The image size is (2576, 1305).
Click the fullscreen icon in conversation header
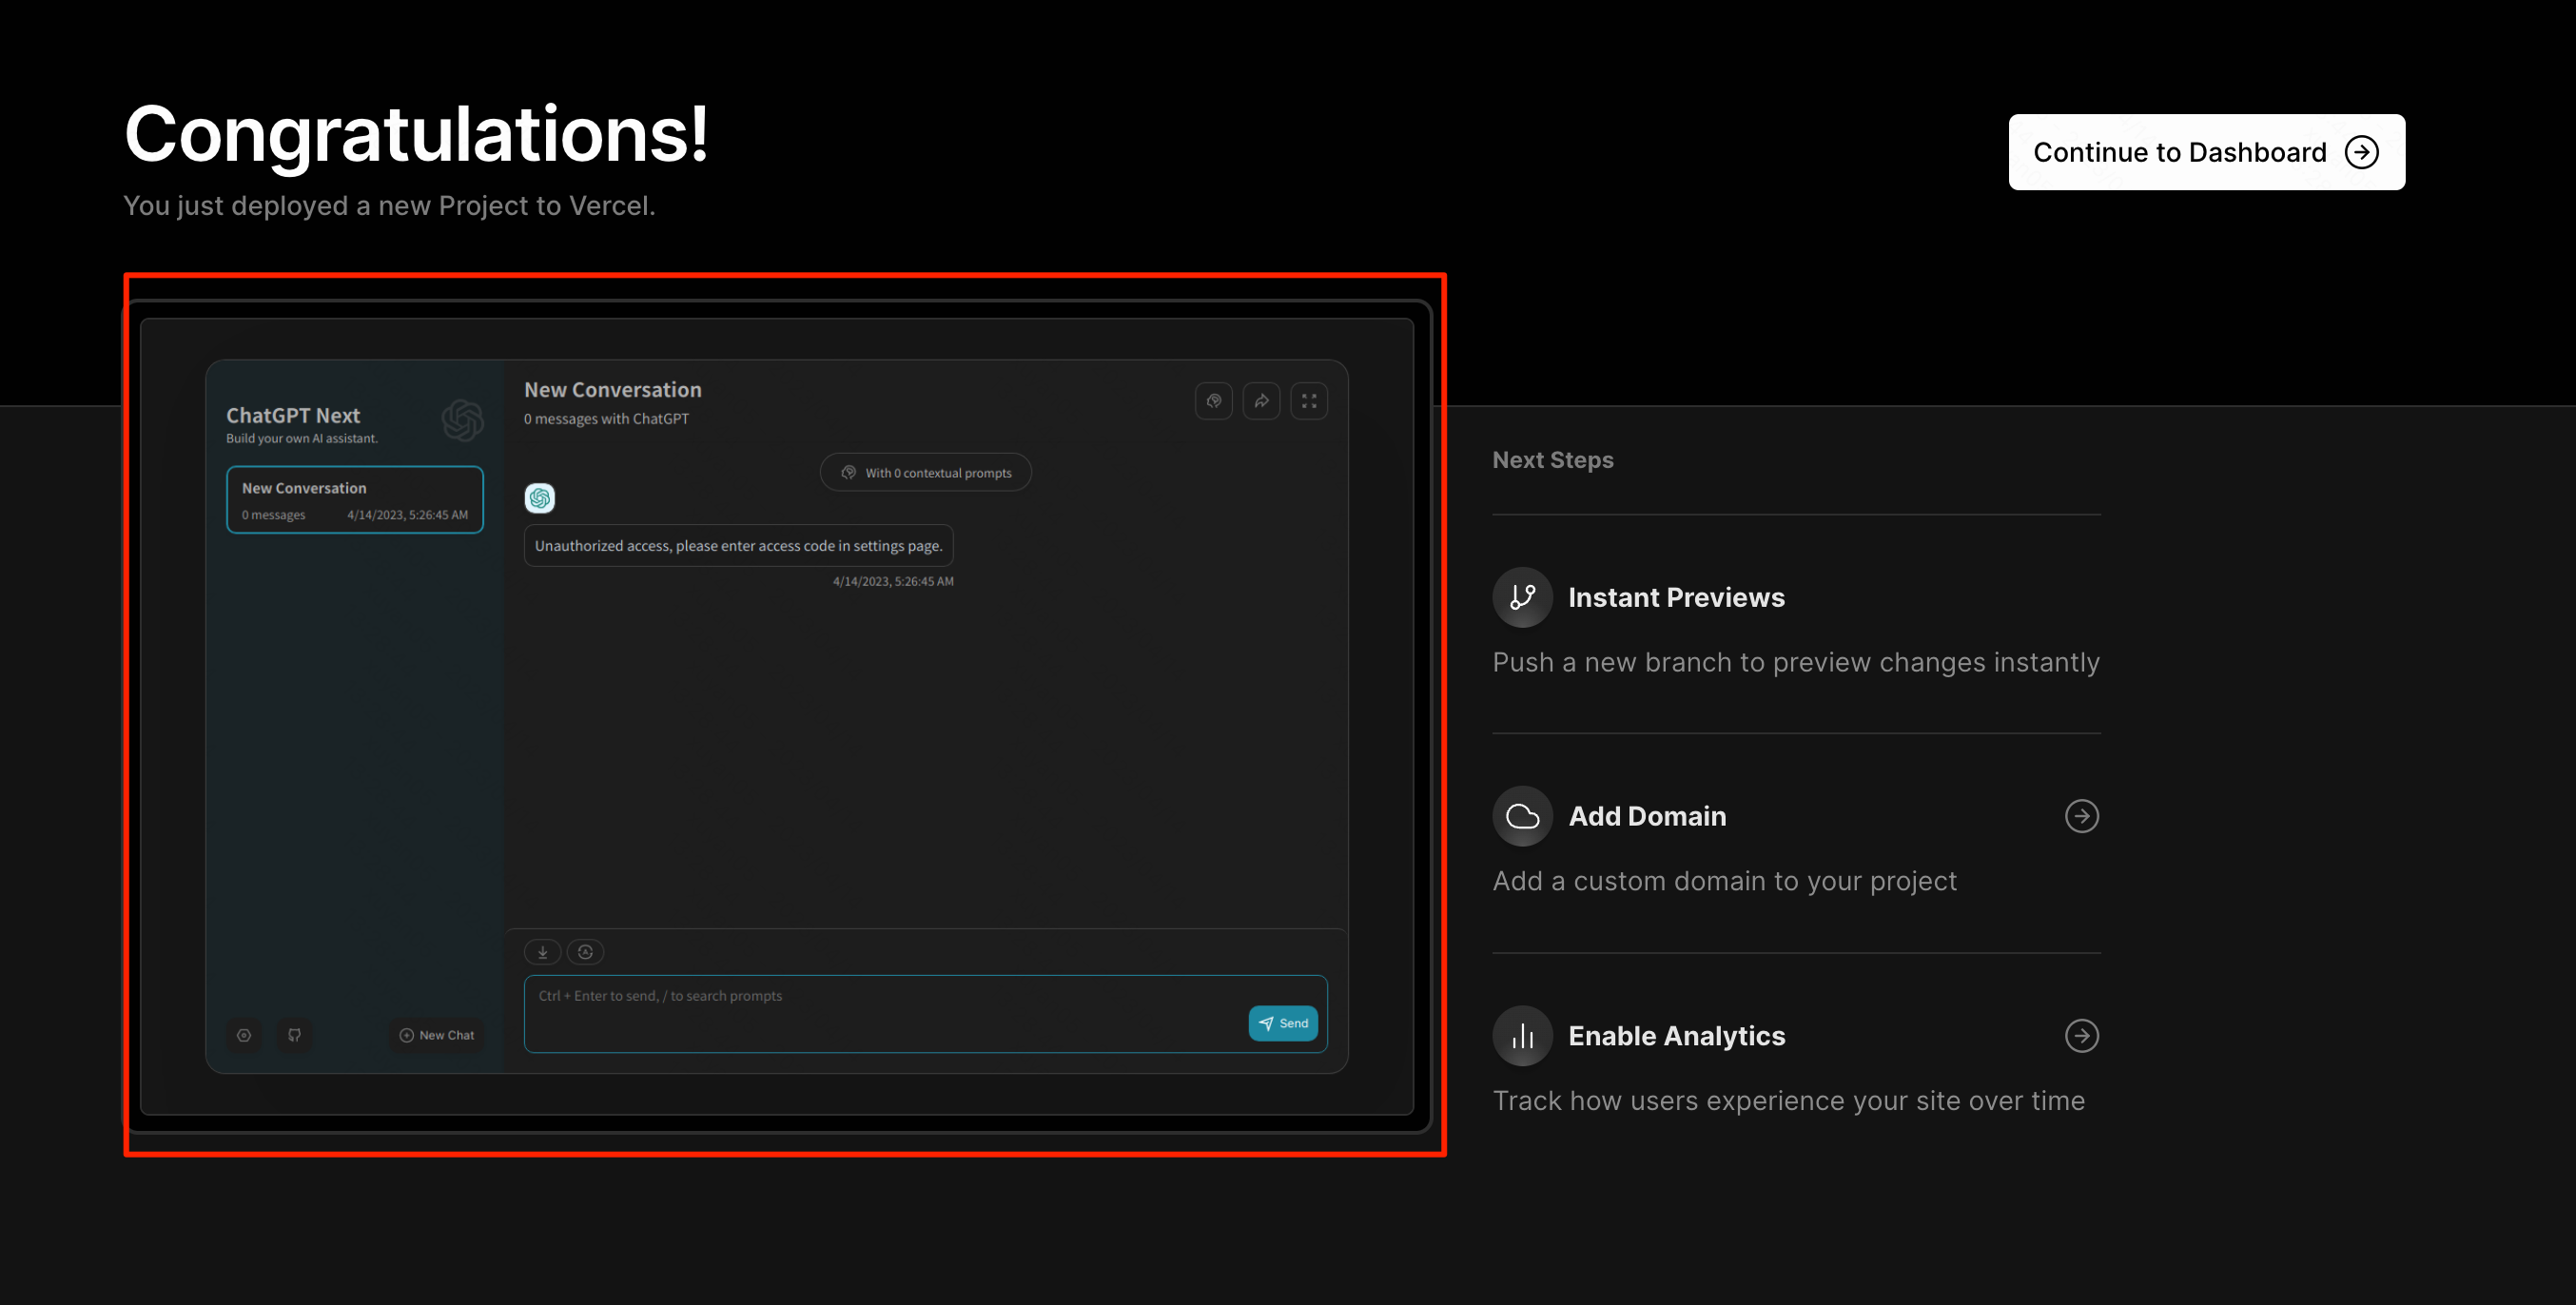[1308, 401]
